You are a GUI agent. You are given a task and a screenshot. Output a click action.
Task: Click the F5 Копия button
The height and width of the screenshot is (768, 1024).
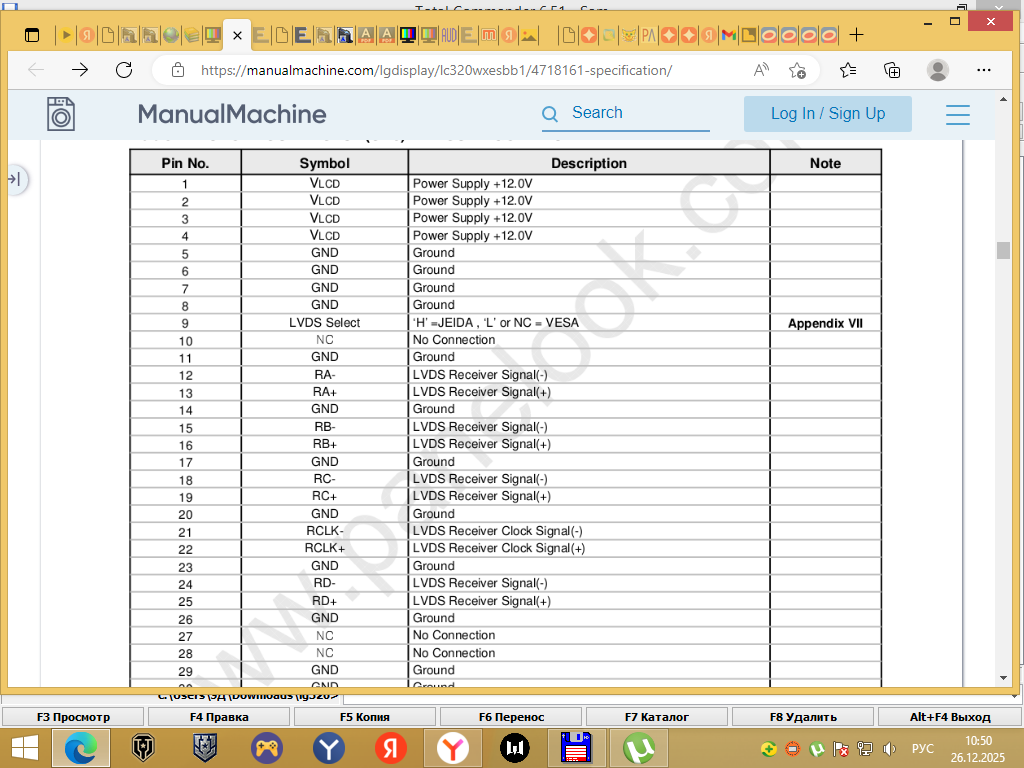(x=365, y=716)
